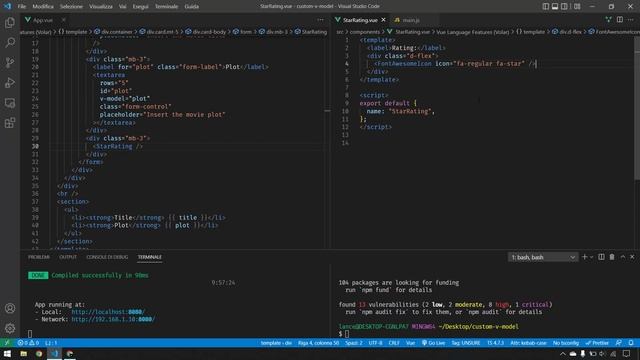Switch to the PROBLEMI panel tab

tap(39, 257)
